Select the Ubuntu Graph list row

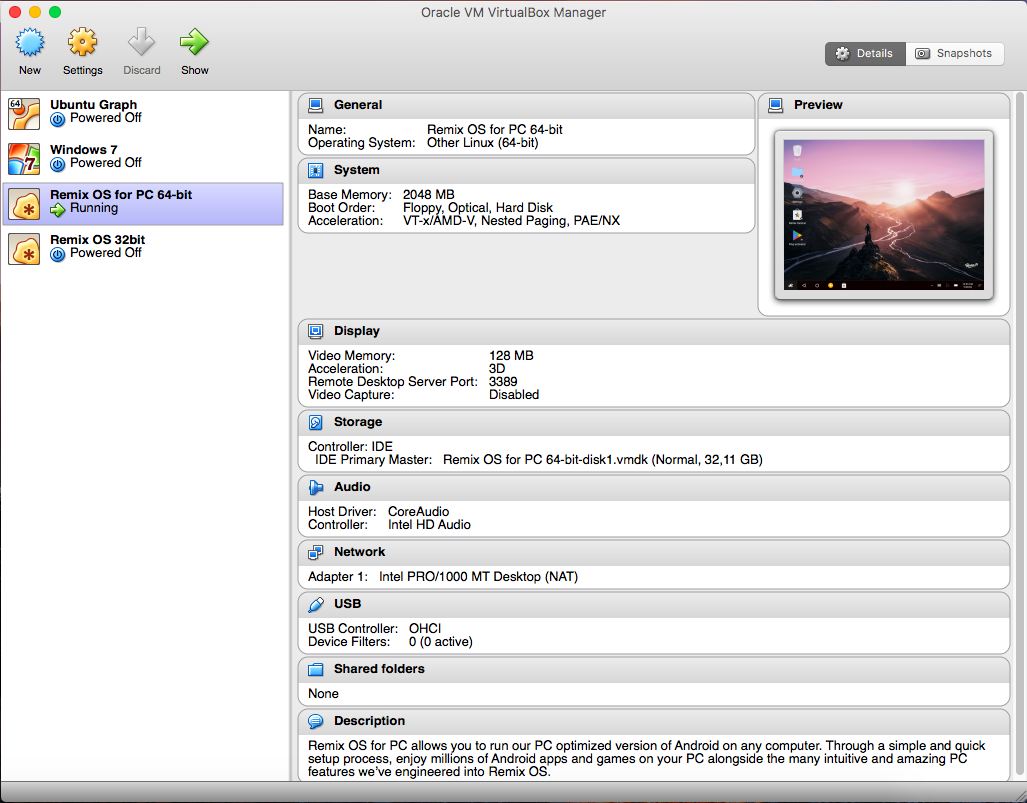tap(143, 113)
